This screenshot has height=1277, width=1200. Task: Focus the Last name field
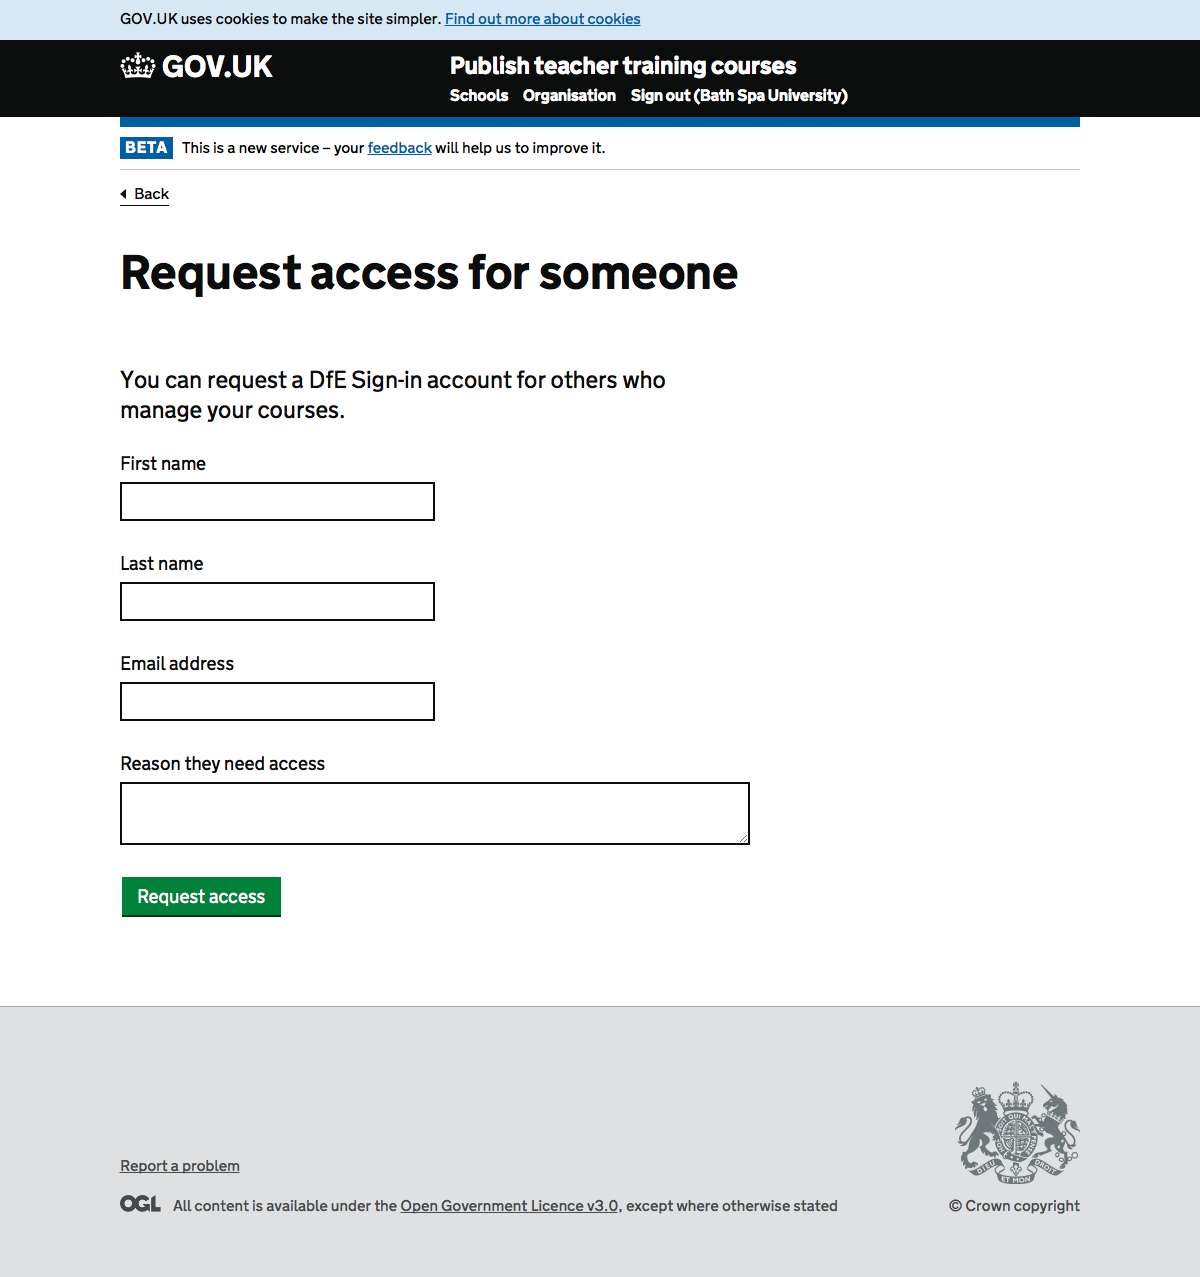[277, 602]
